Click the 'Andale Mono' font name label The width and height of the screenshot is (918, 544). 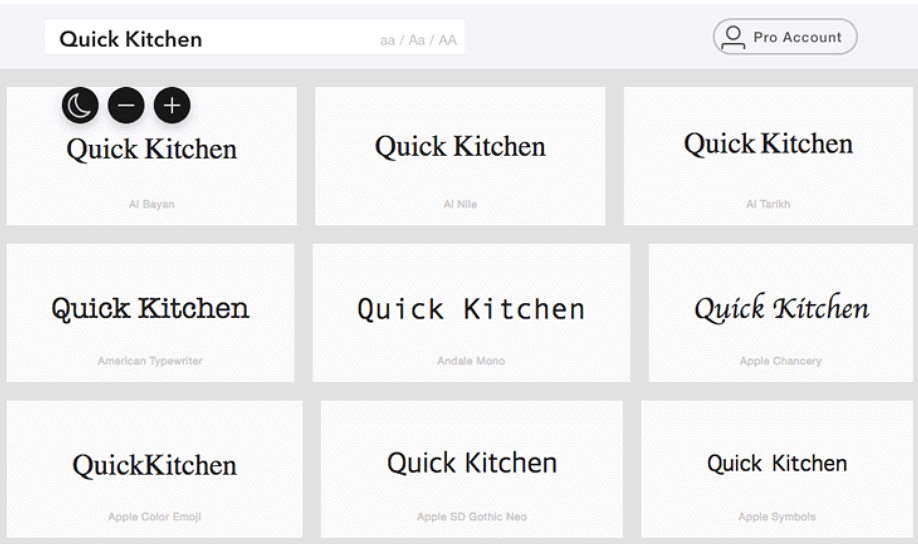pyautogui.click(x=471, y=361)
